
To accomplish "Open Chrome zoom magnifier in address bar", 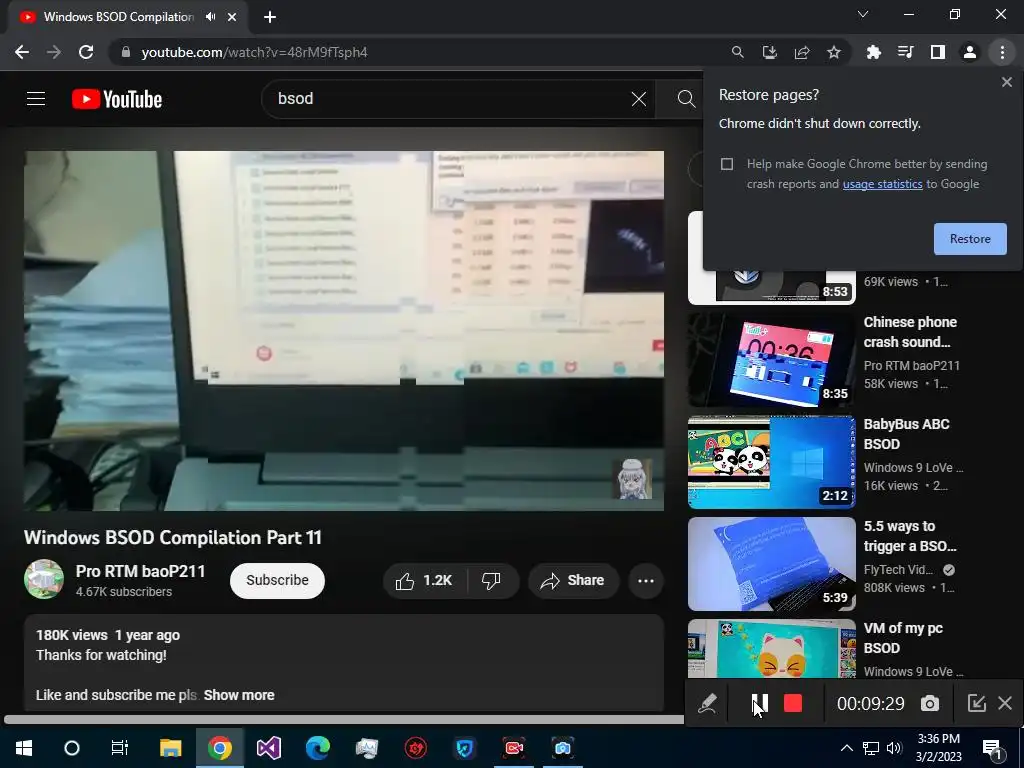I will pos(737,52).
